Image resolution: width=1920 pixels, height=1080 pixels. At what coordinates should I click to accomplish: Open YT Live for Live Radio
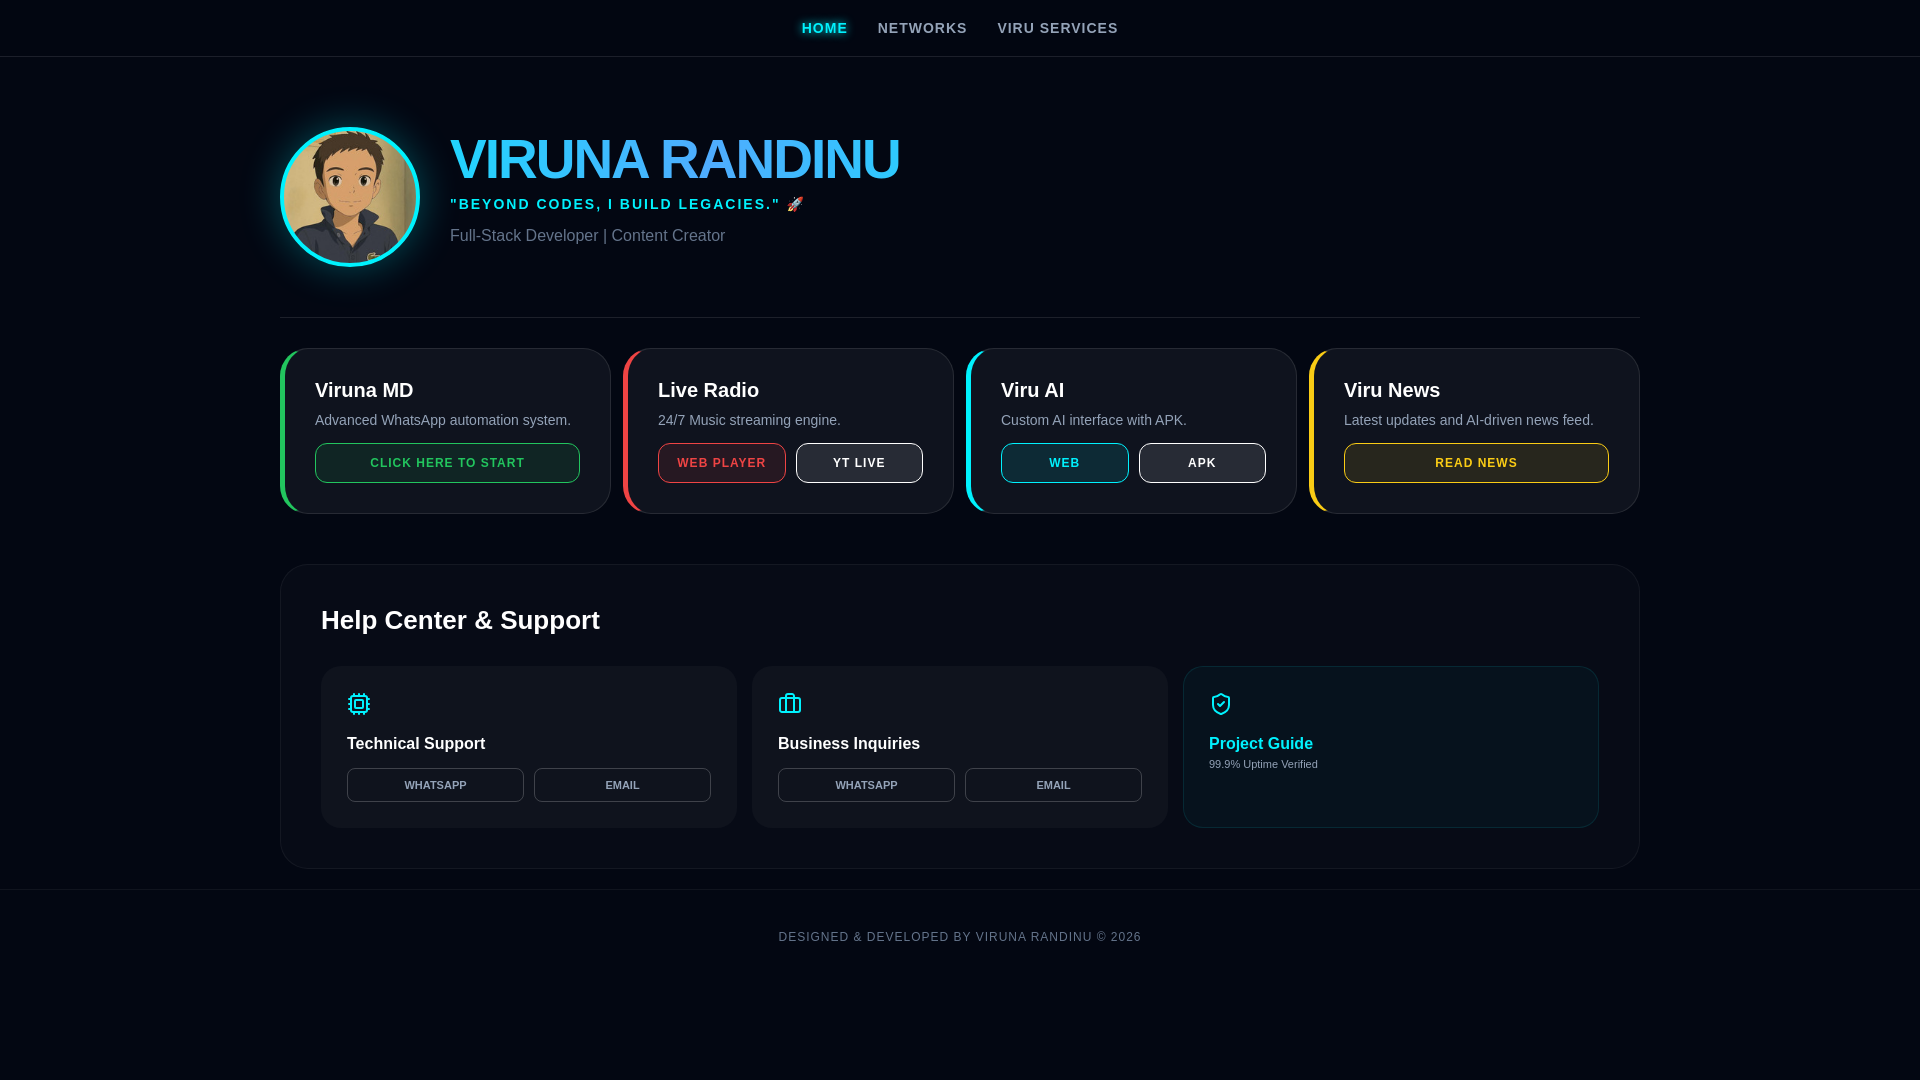tap(859, 463)
